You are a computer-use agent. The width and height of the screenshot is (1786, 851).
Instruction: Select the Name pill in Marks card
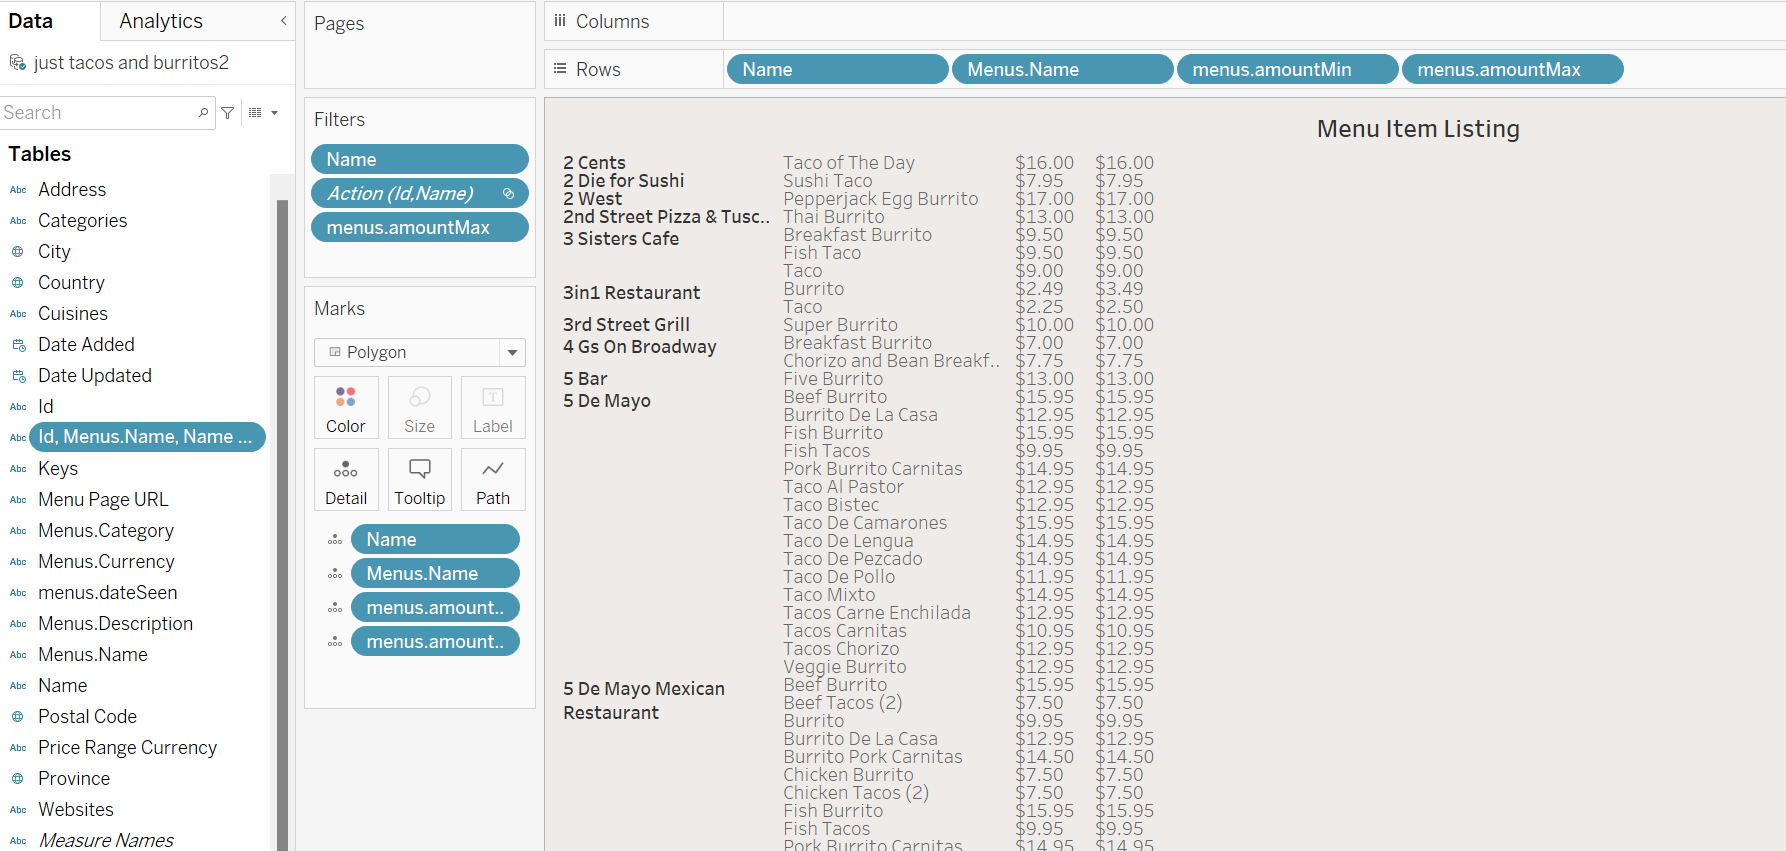pyautogui.click(x=435, y=539)
